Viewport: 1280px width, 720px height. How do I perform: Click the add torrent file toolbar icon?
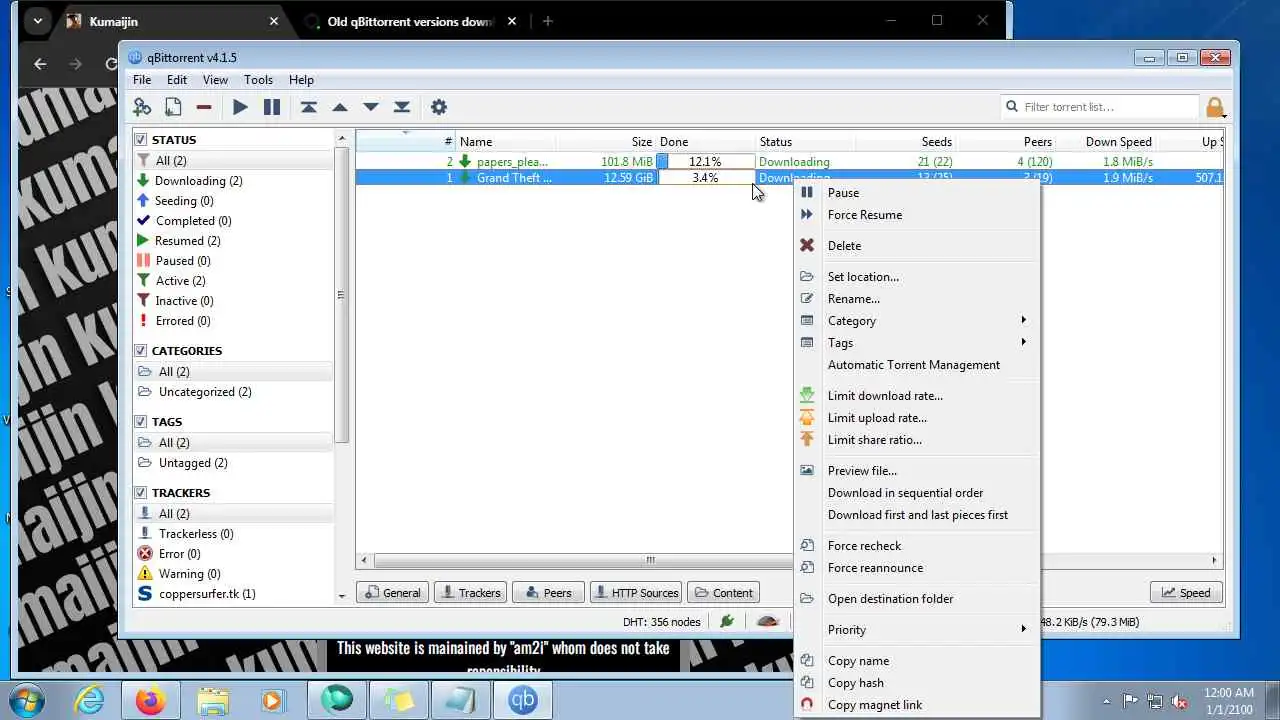[173, 107]
